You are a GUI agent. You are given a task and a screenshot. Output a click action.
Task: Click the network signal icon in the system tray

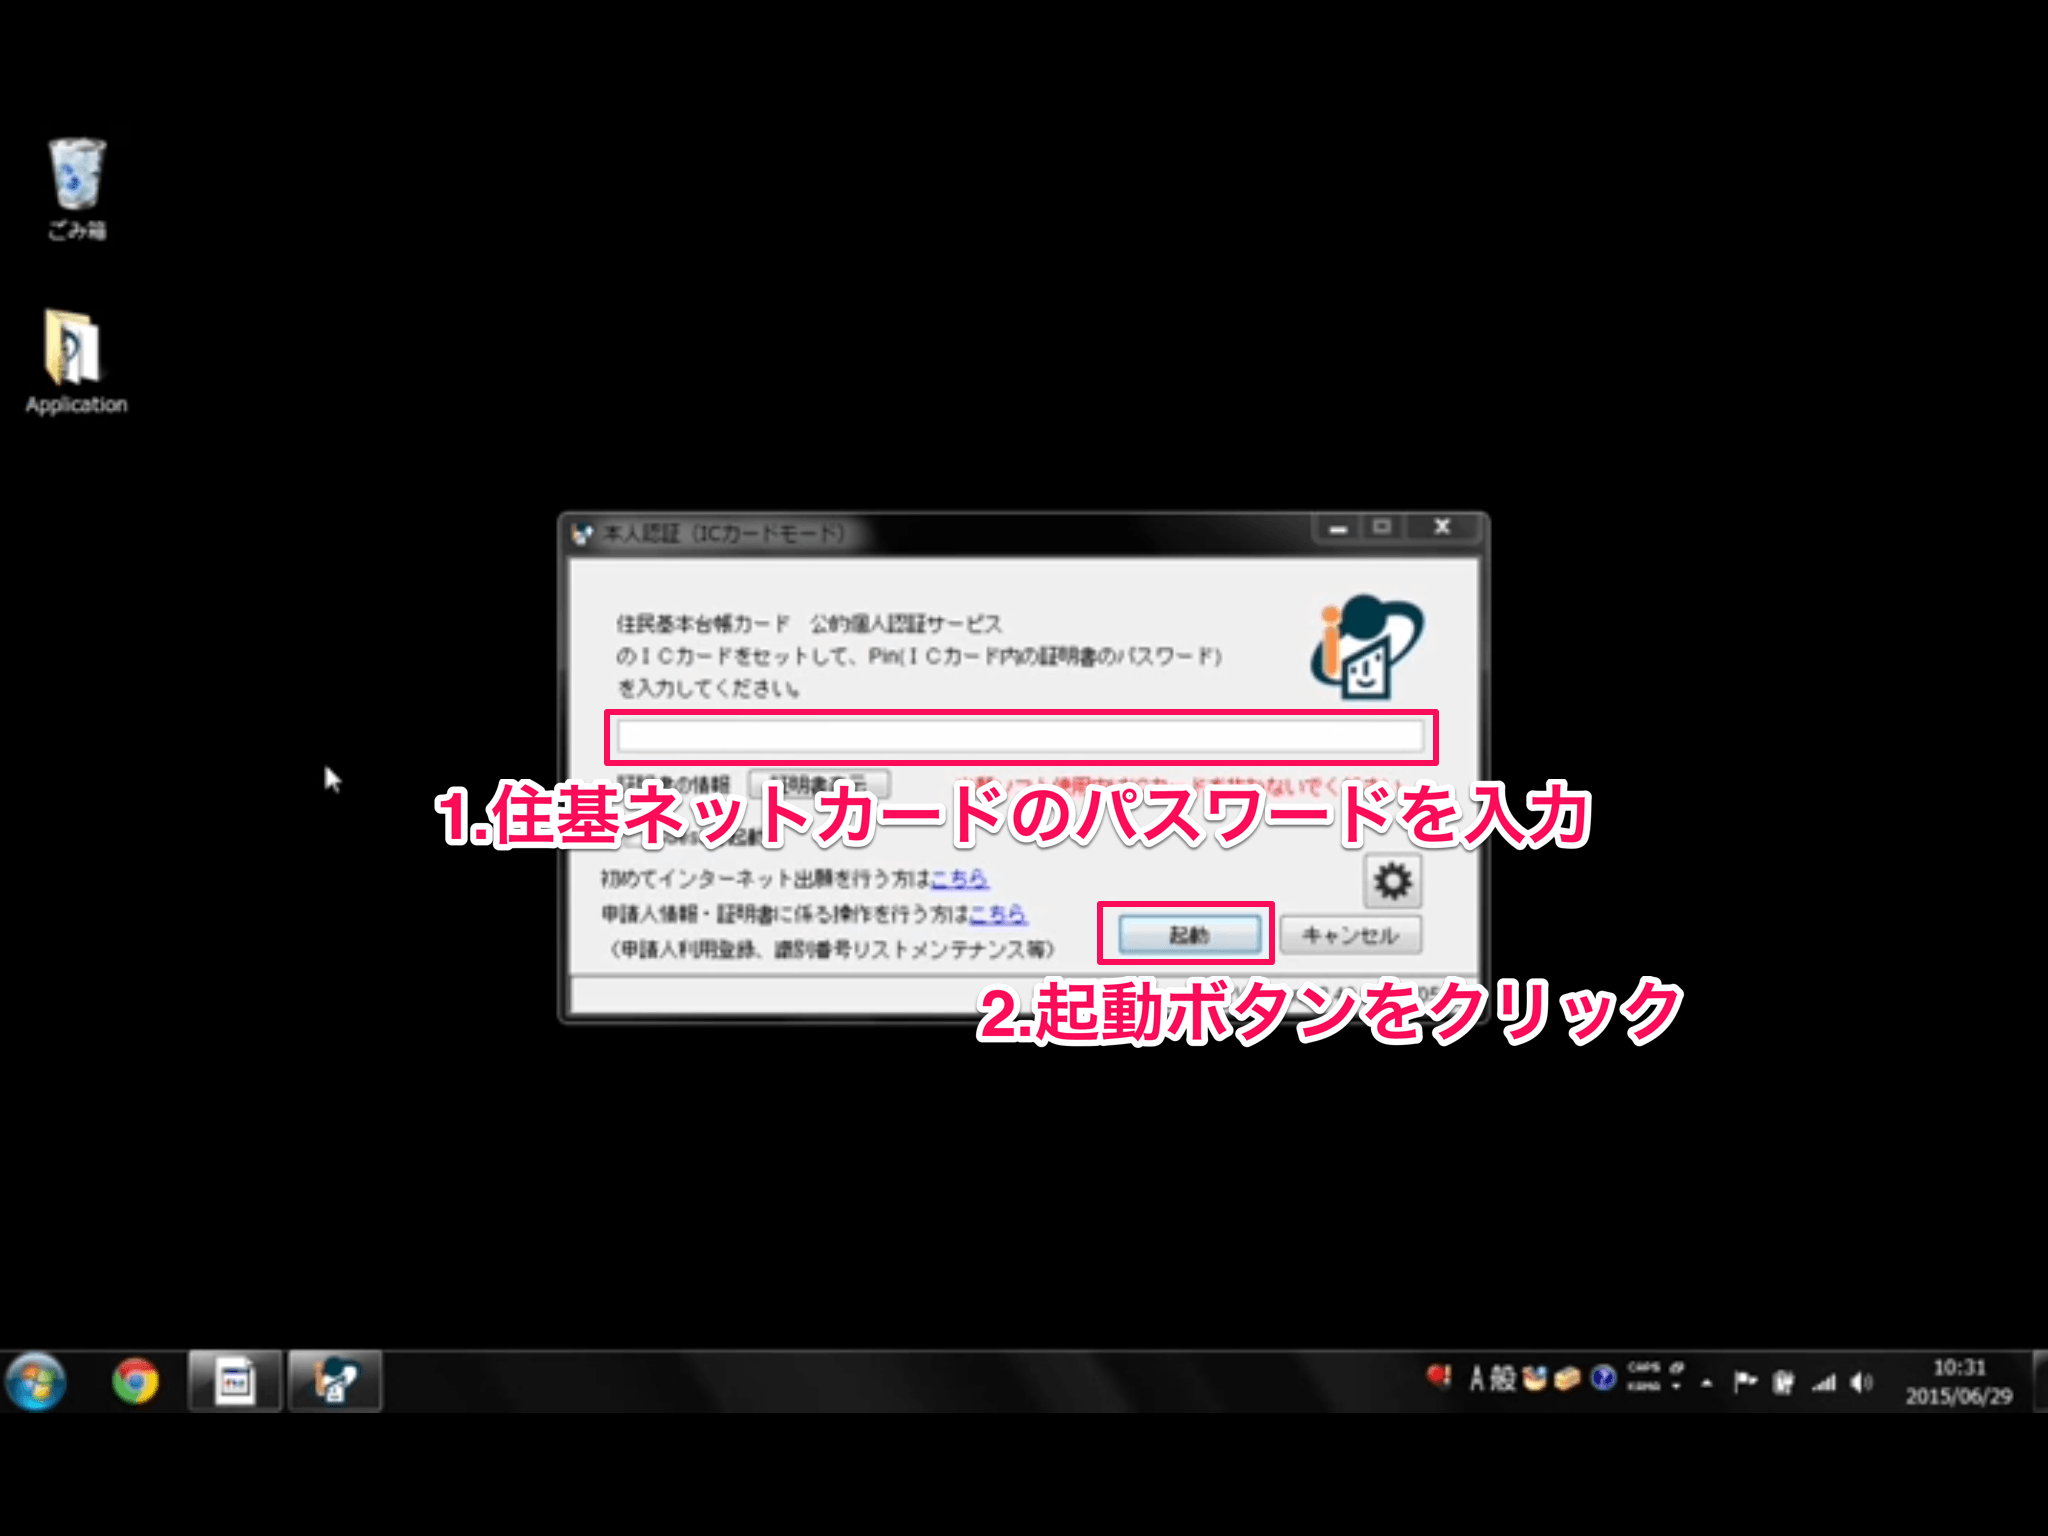pos(1824,1382)
